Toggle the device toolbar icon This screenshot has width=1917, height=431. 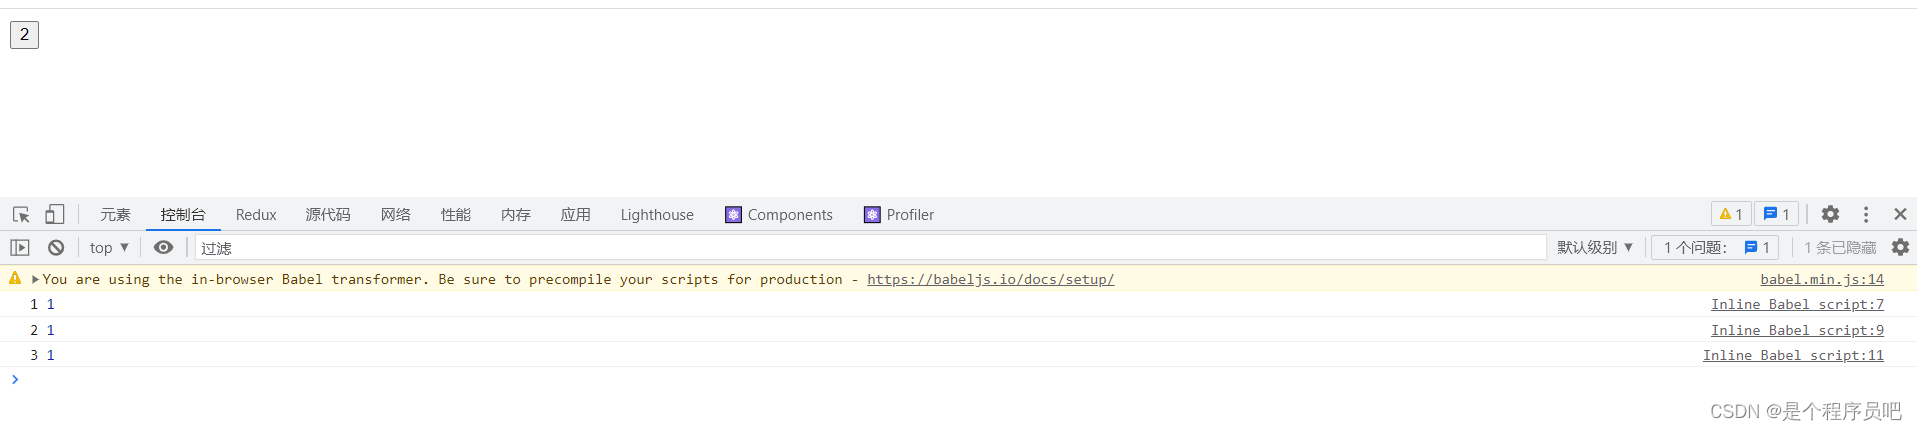(x=55, y=215)
